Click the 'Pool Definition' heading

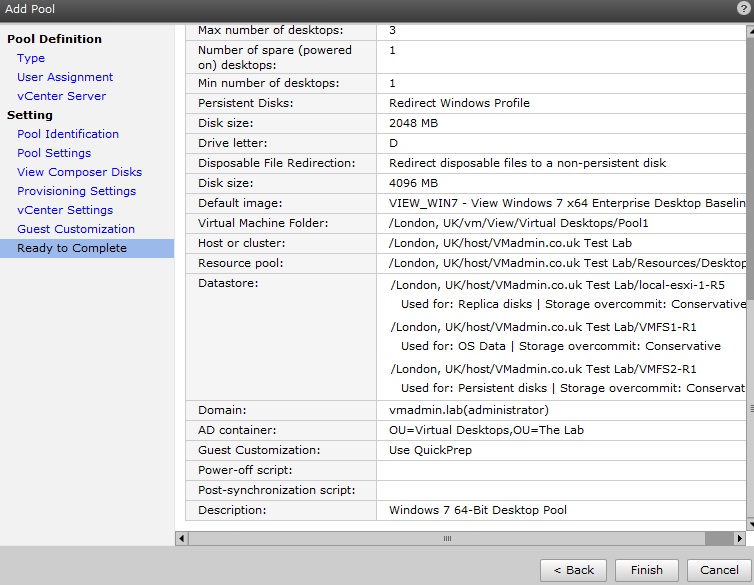(x=54, y=39)
